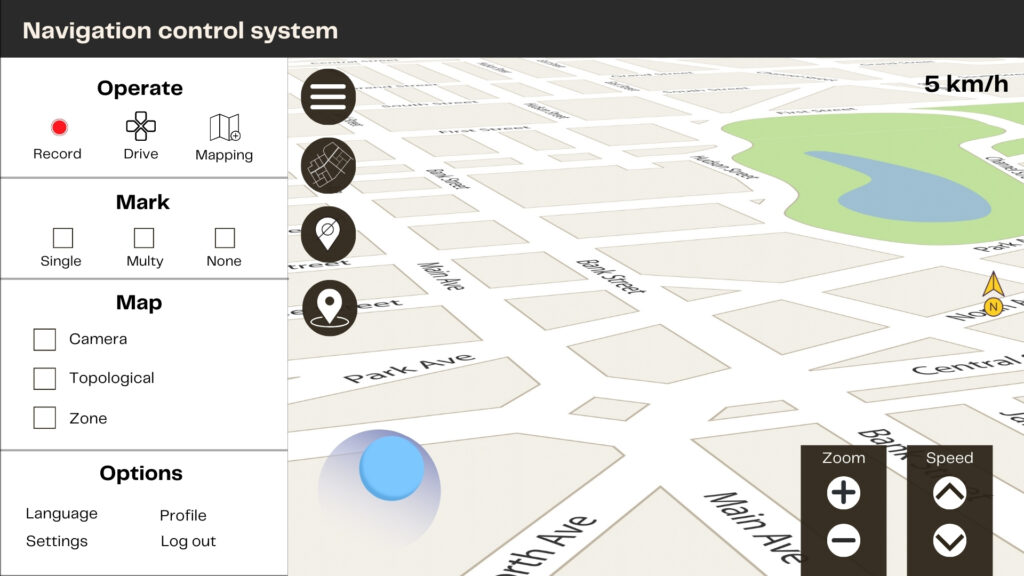Image resolution: width=1024 pixels, height=576 pixels.
Task: Increase speed with the up chevron
Action: pos(950,492)
